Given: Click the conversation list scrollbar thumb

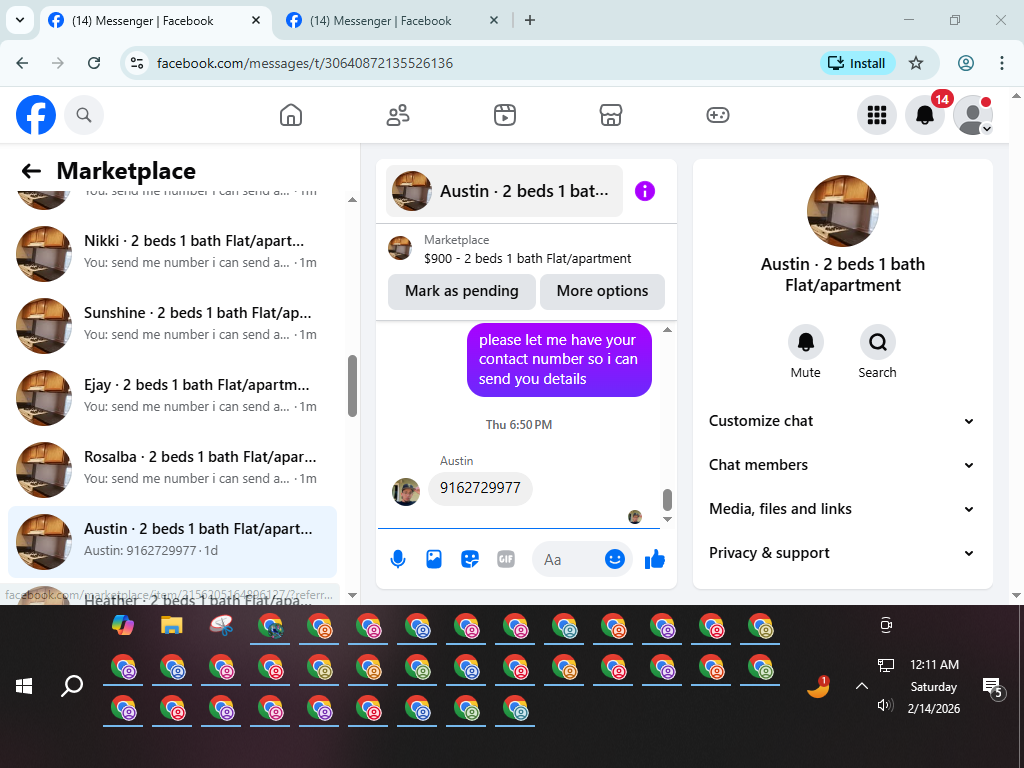Looking at the screenshot, I should click(353, 385).
